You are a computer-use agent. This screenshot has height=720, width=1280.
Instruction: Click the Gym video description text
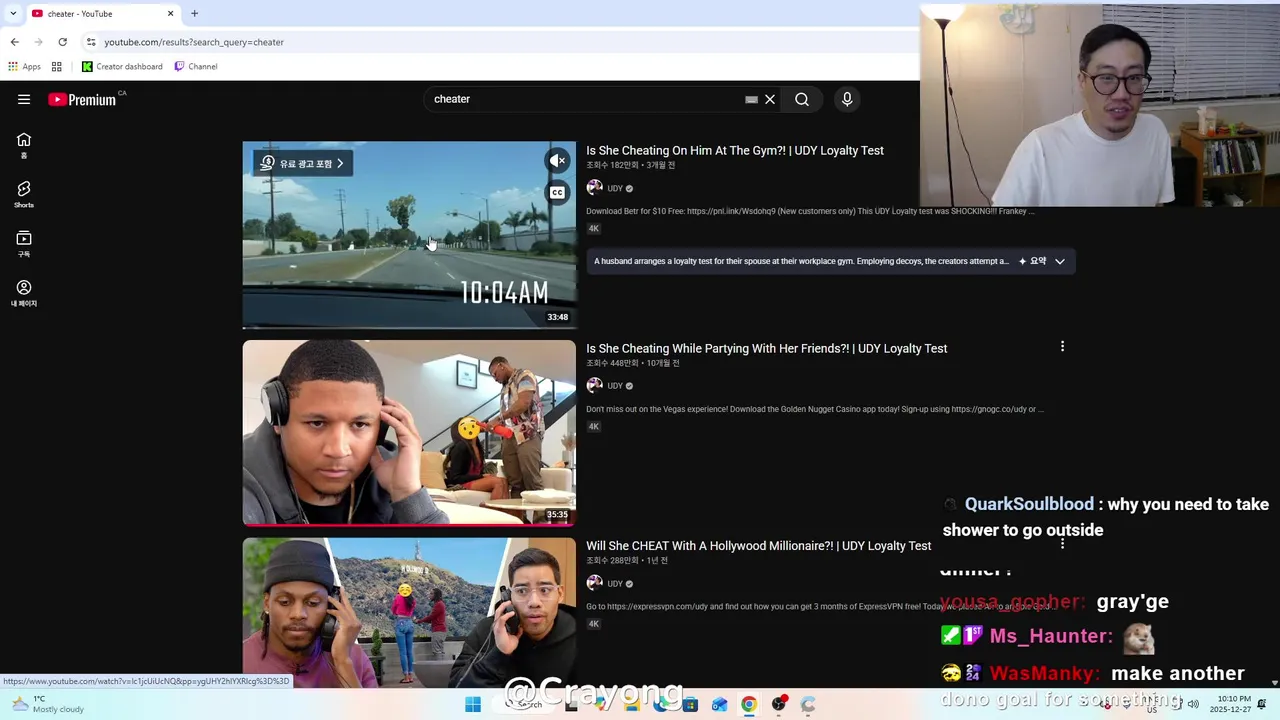click(810, 211)
